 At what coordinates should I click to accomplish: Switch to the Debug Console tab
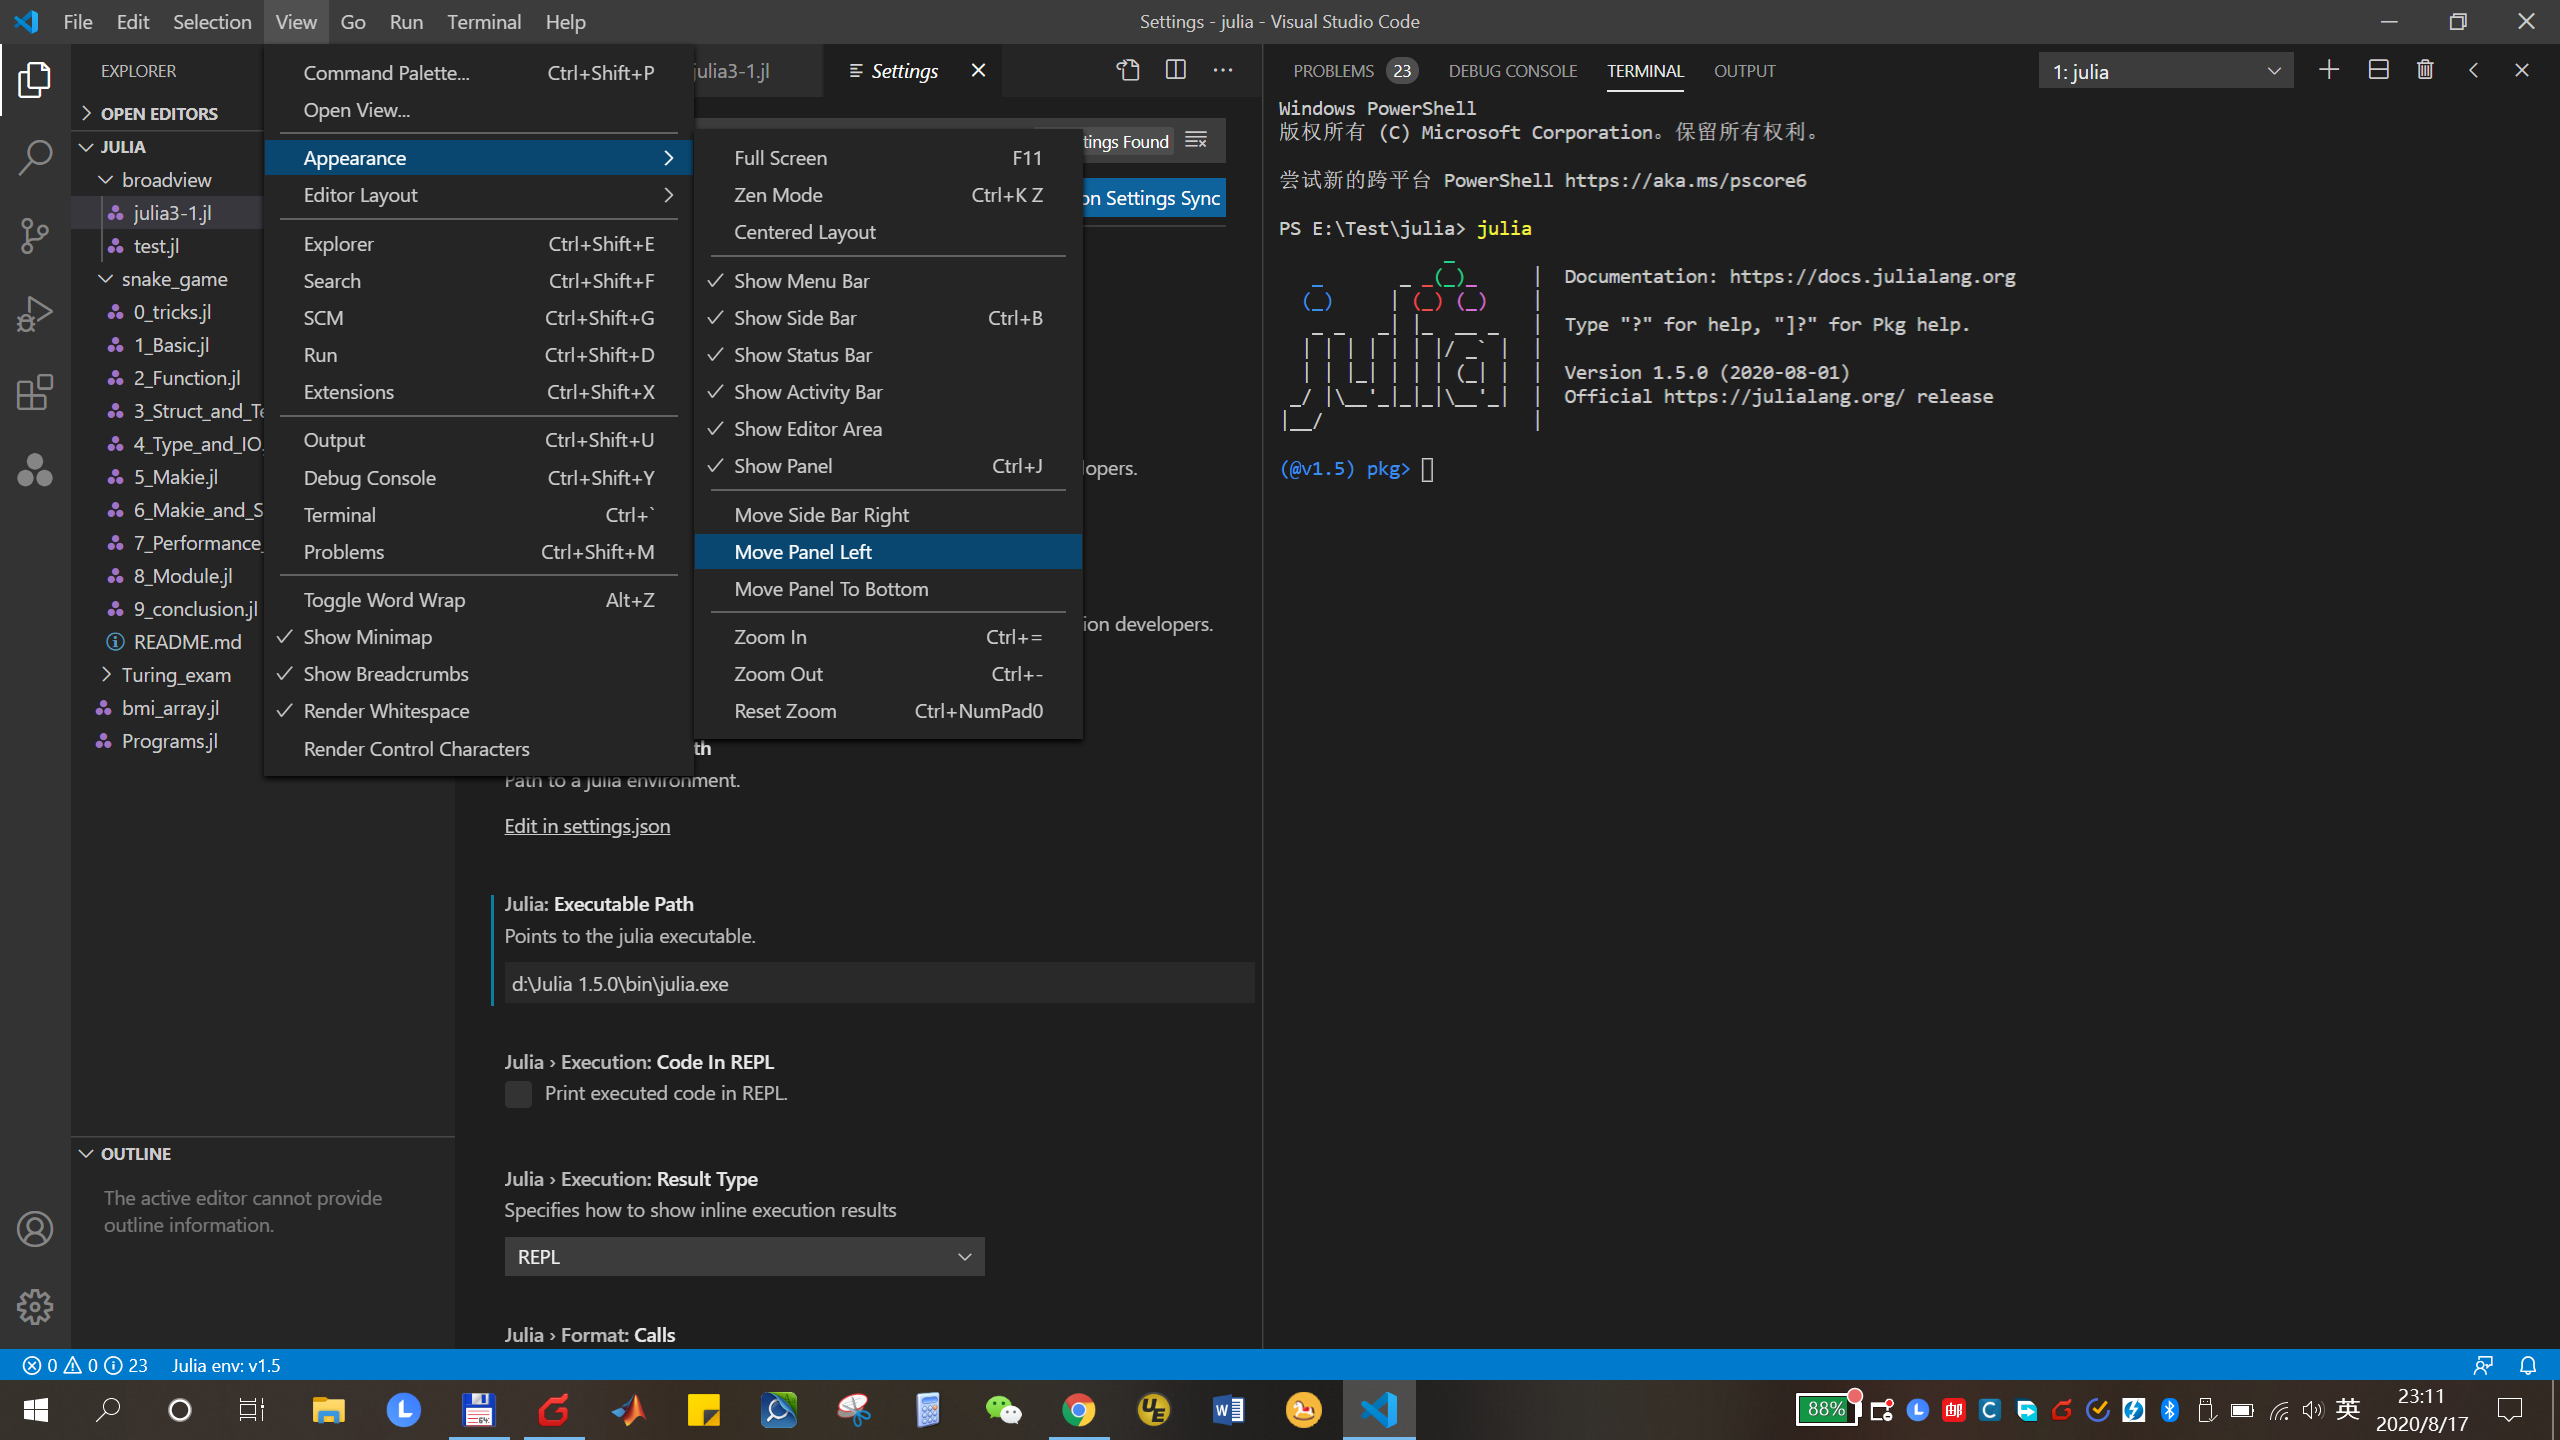1512,71
